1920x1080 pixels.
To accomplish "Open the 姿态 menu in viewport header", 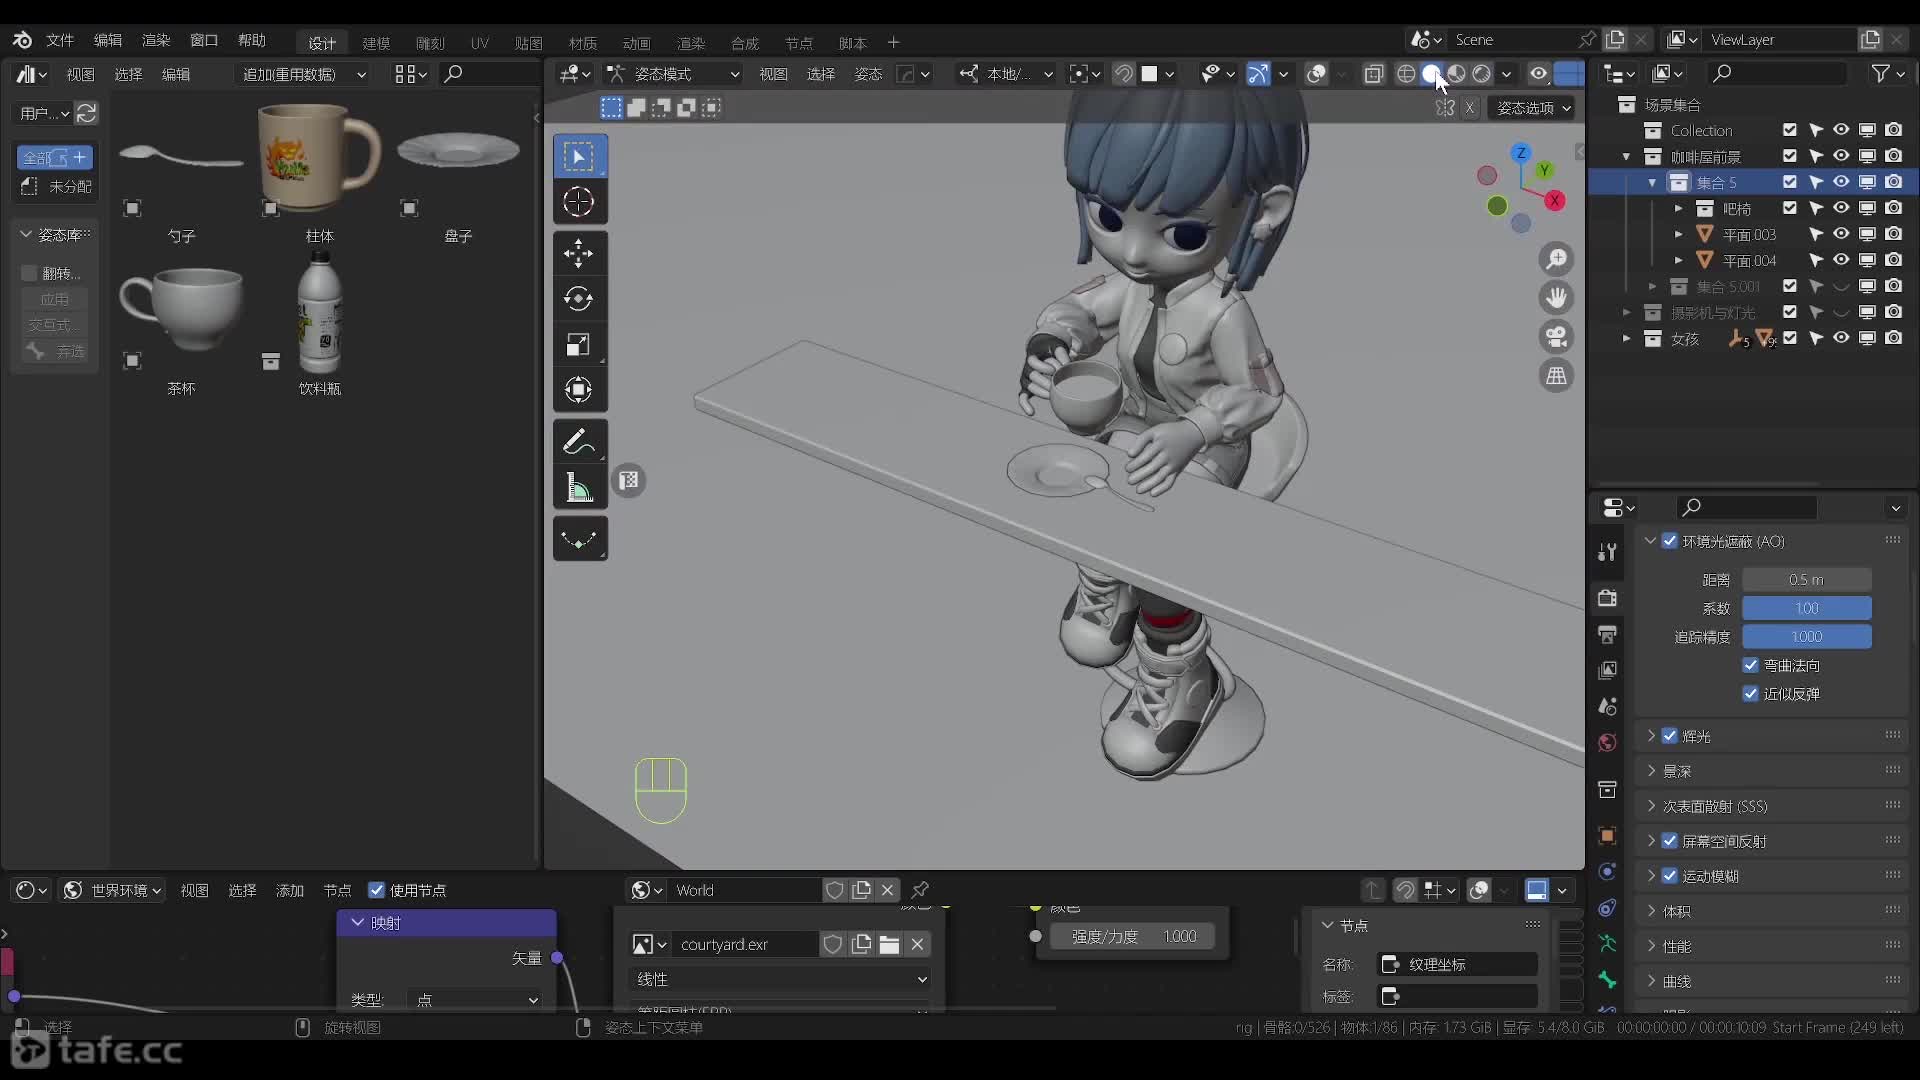I will [868, 74].
